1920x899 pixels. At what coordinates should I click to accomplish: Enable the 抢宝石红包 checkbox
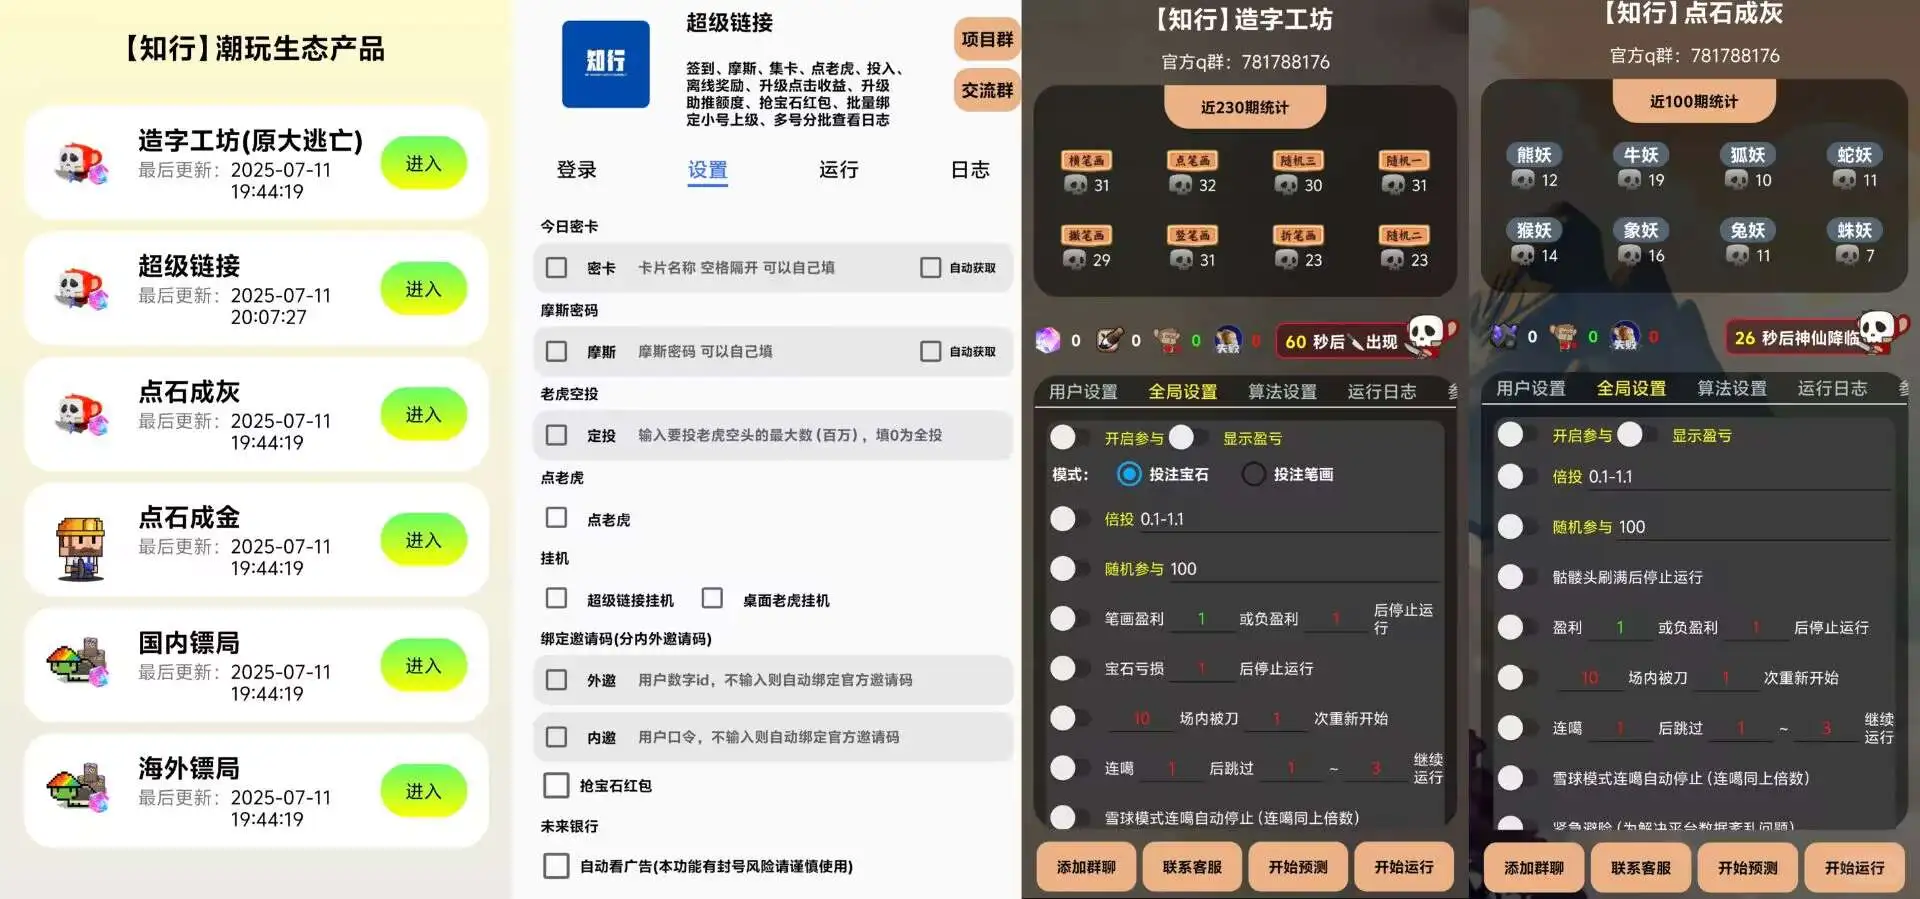[x=557, y=785]
